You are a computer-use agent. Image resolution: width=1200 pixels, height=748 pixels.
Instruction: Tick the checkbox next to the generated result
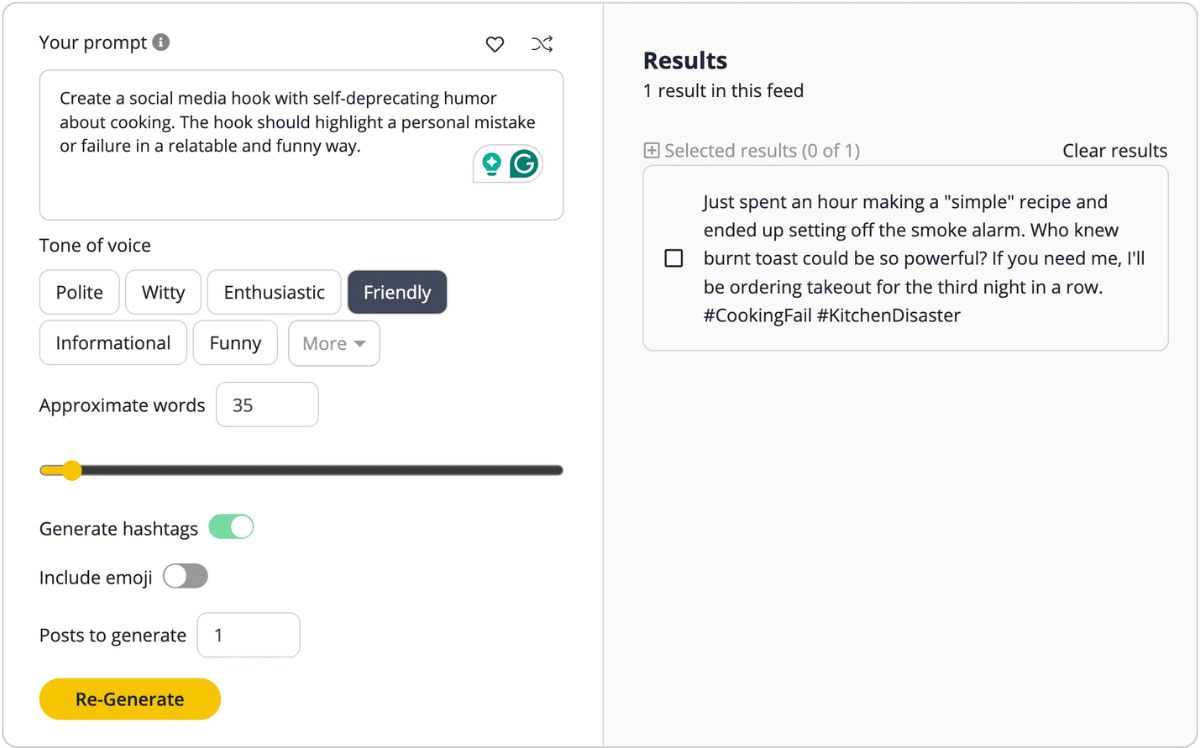click(673, 258)
